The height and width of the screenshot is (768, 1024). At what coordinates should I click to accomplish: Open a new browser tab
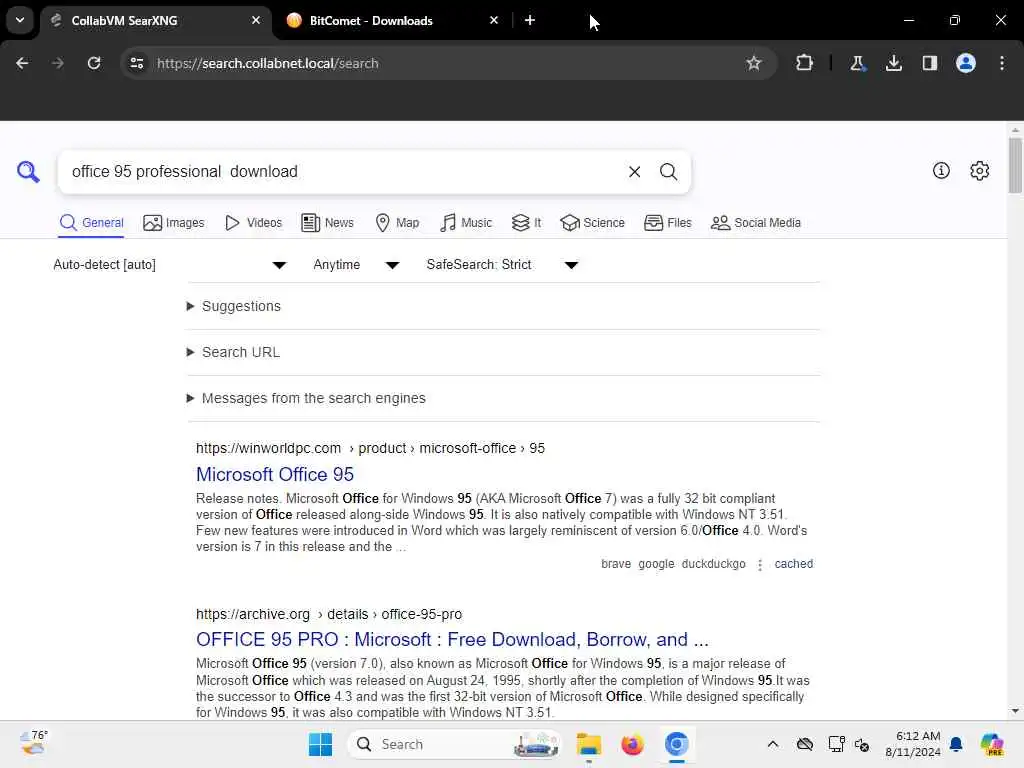click(x=530, y=20)
